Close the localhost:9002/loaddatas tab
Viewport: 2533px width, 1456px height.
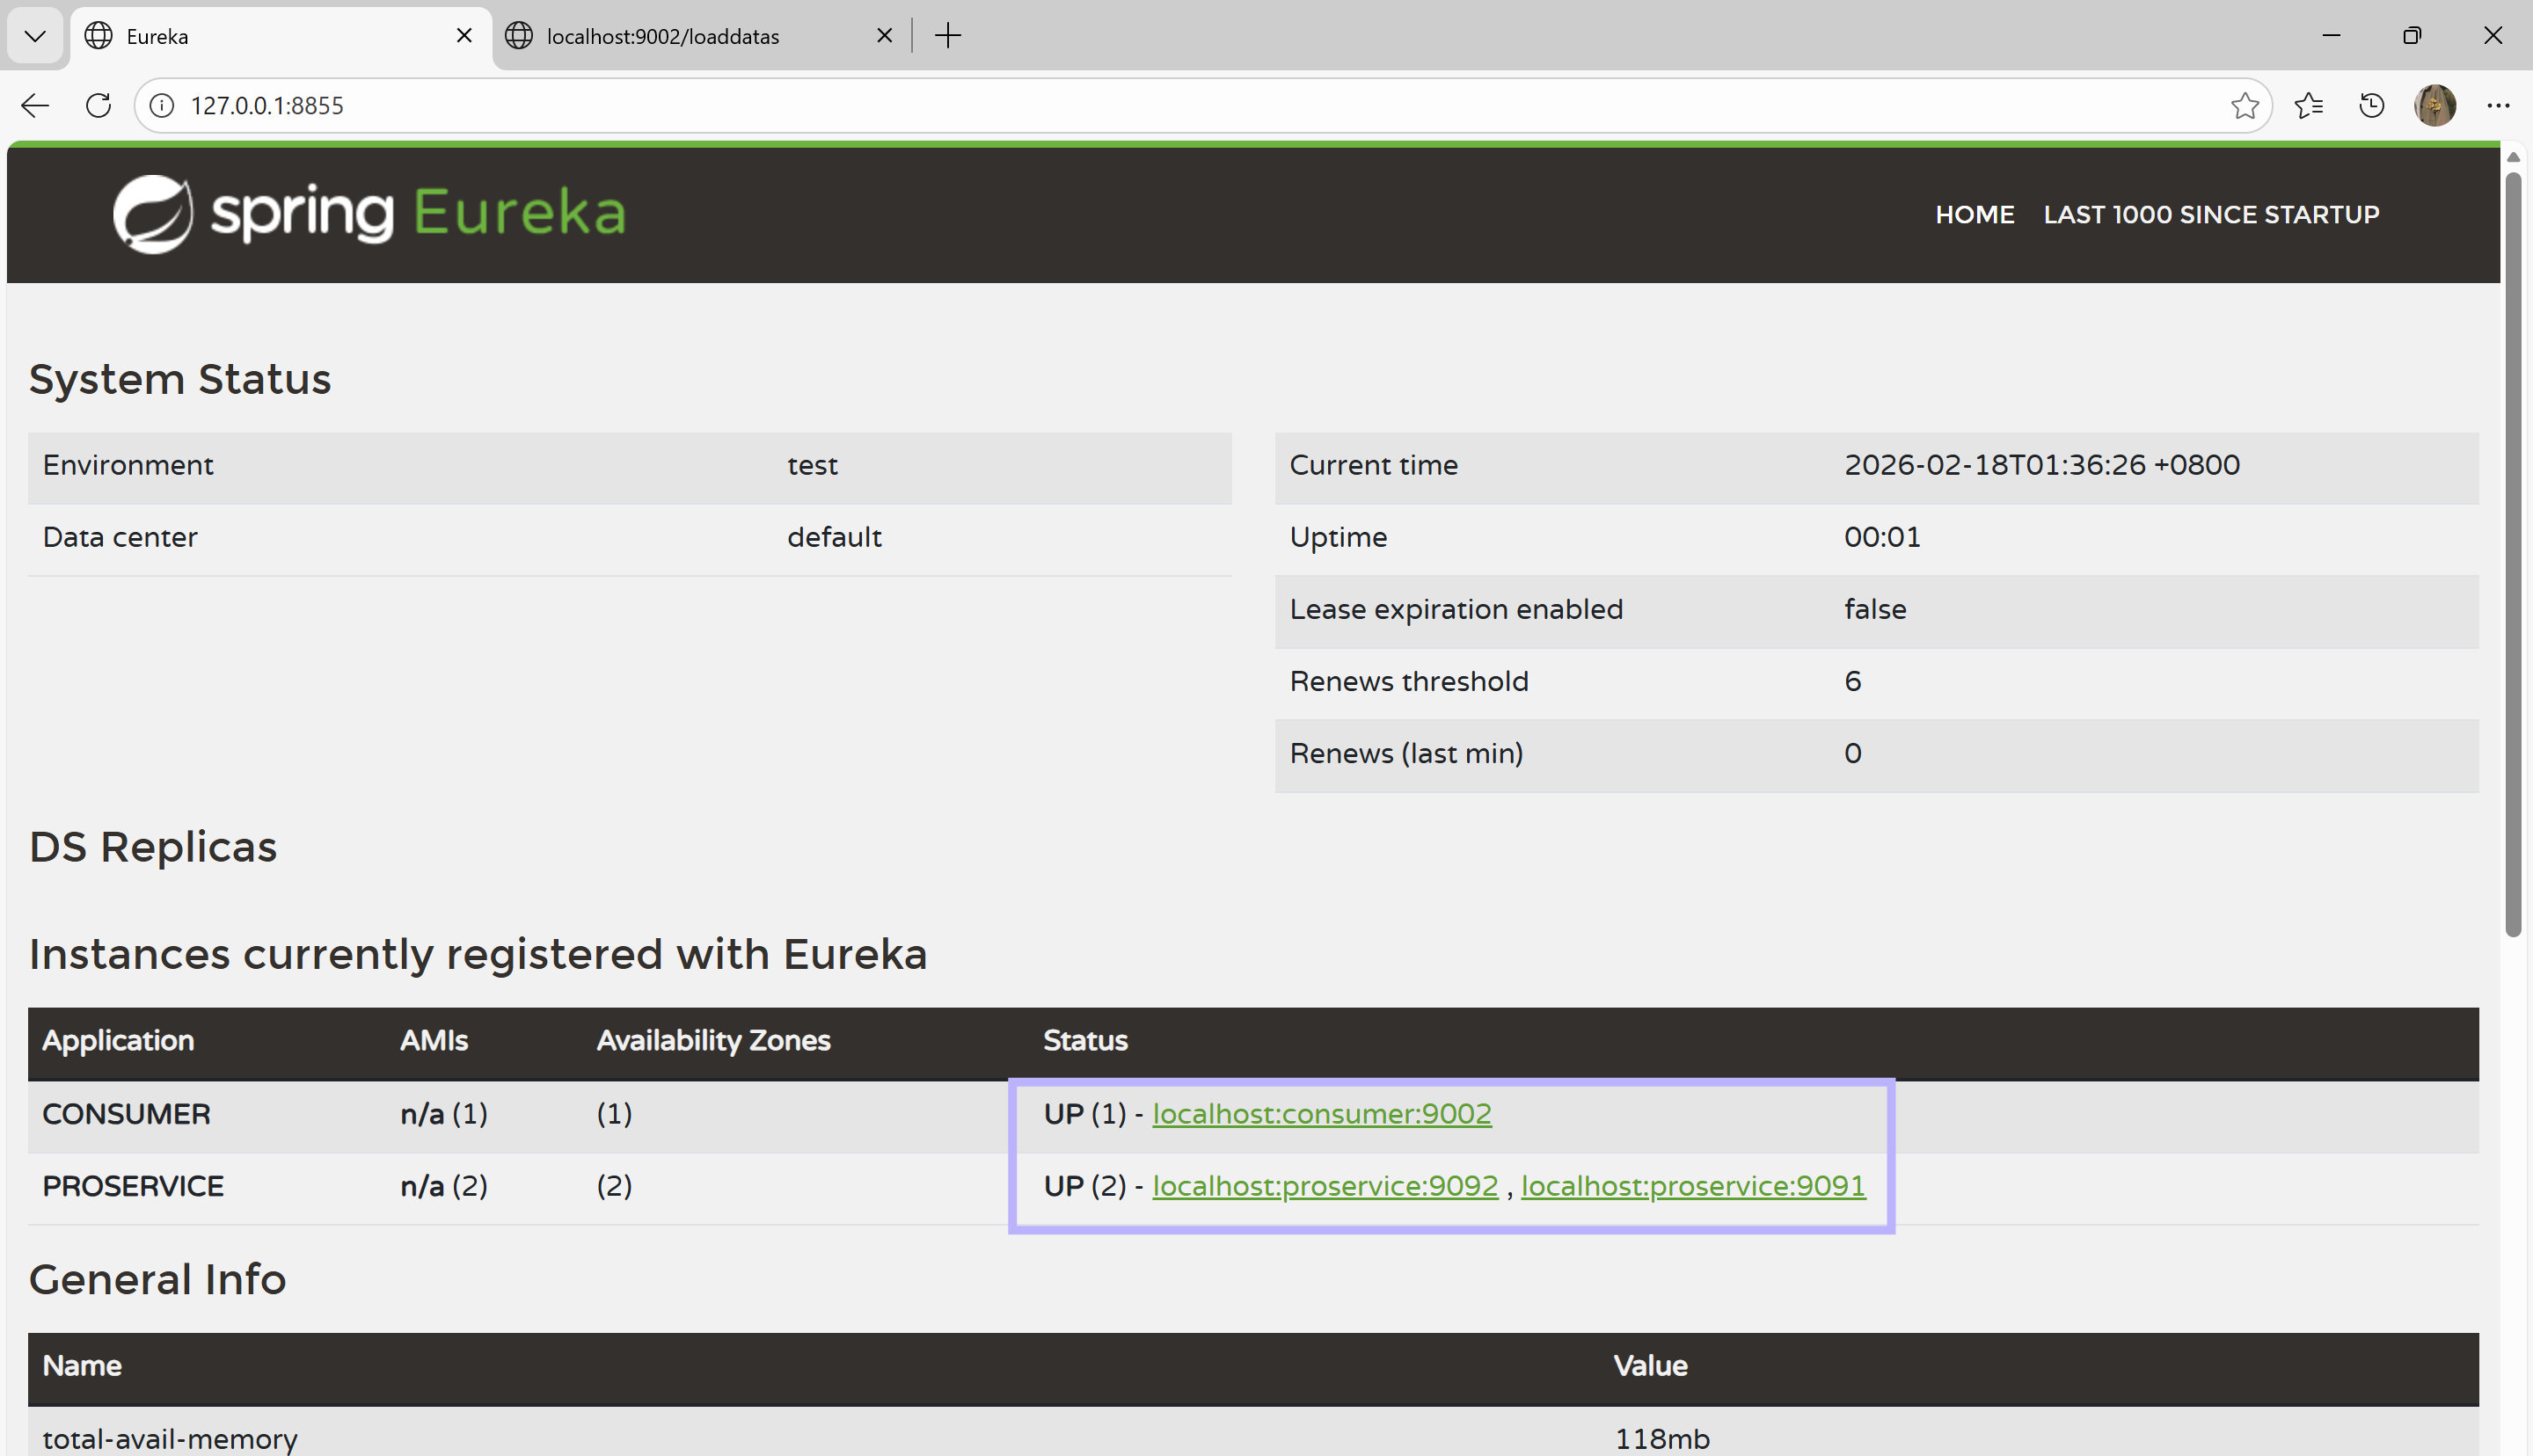tap(884, 36)
